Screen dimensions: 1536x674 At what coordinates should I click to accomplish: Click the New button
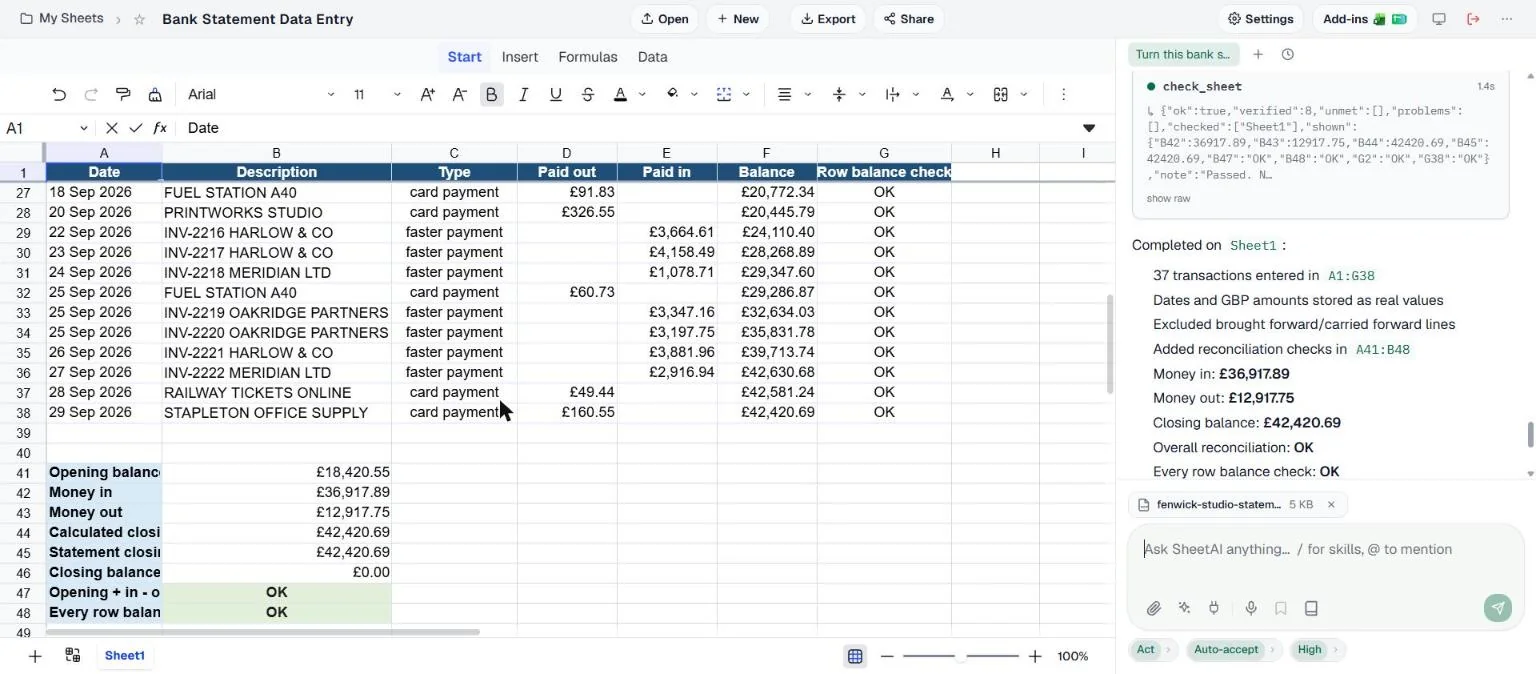pos(738,19)
